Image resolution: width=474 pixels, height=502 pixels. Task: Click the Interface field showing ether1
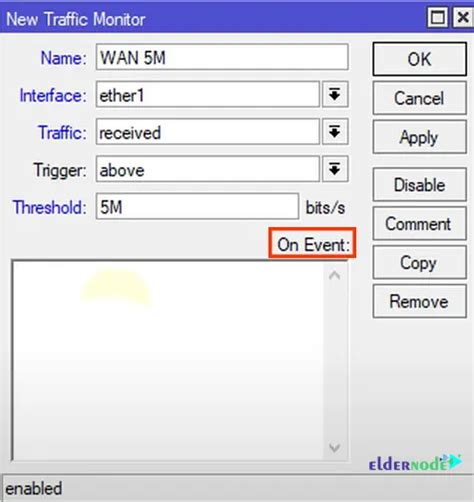pyautogui.click(x=208, y=94)
